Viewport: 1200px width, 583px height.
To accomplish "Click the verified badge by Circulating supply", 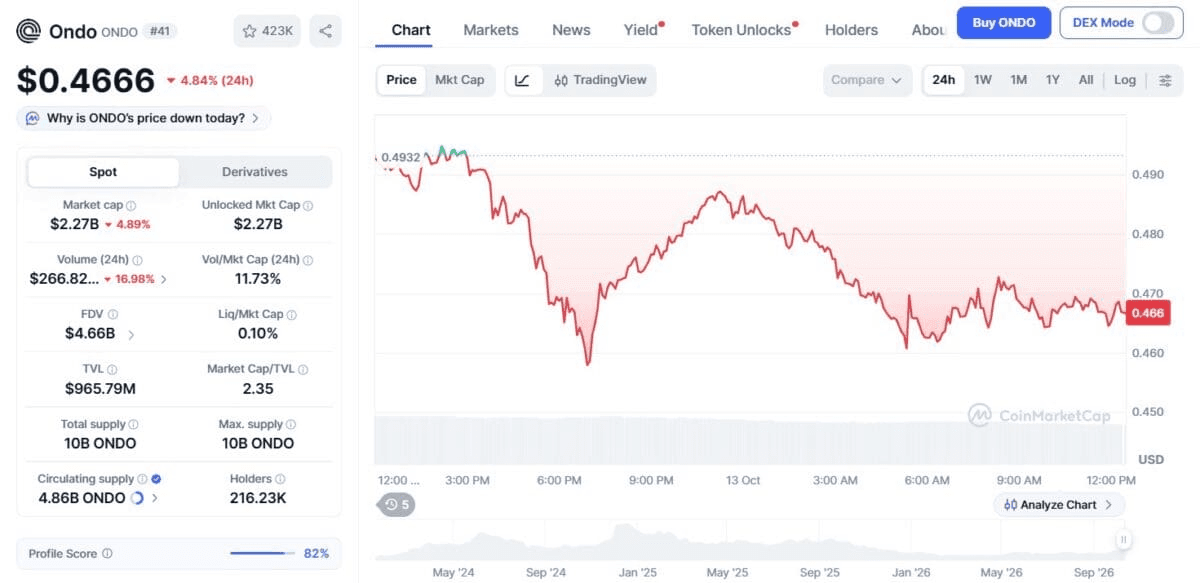I will [156, 479].
